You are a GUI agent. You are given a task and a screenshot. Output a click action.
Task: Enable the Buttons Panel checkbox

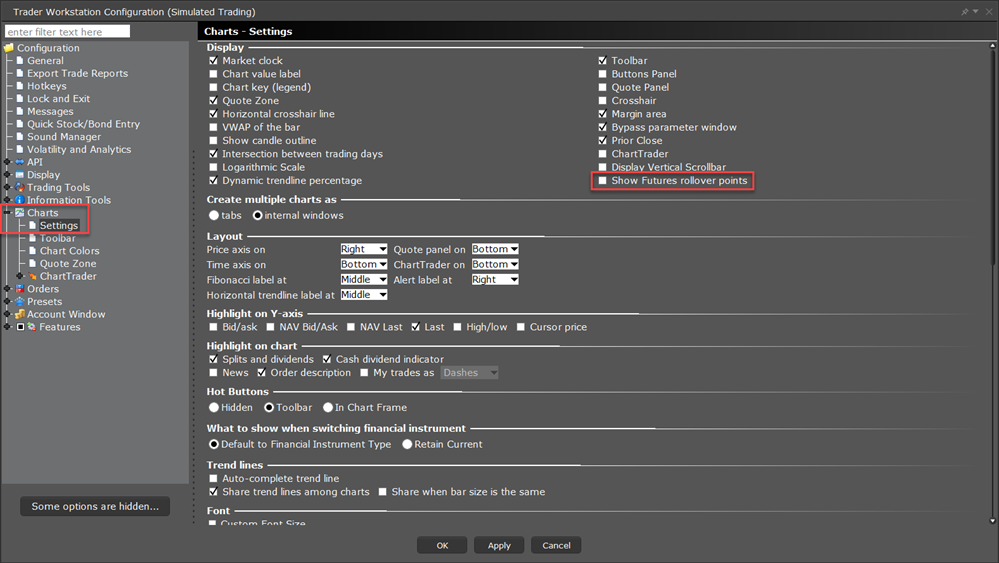[x=603, y=74]
